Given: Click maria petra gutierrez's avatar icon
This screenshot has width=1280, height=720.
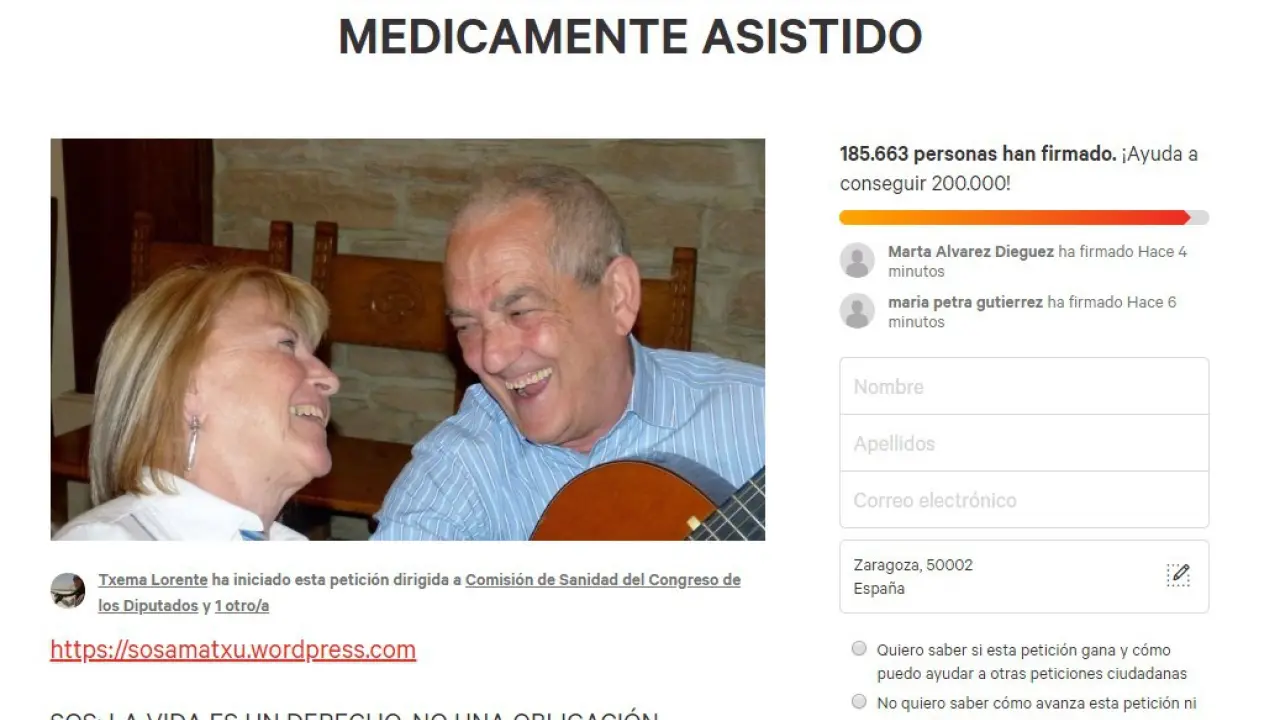Looking at the screenshot, I should [x=857, y=311].
